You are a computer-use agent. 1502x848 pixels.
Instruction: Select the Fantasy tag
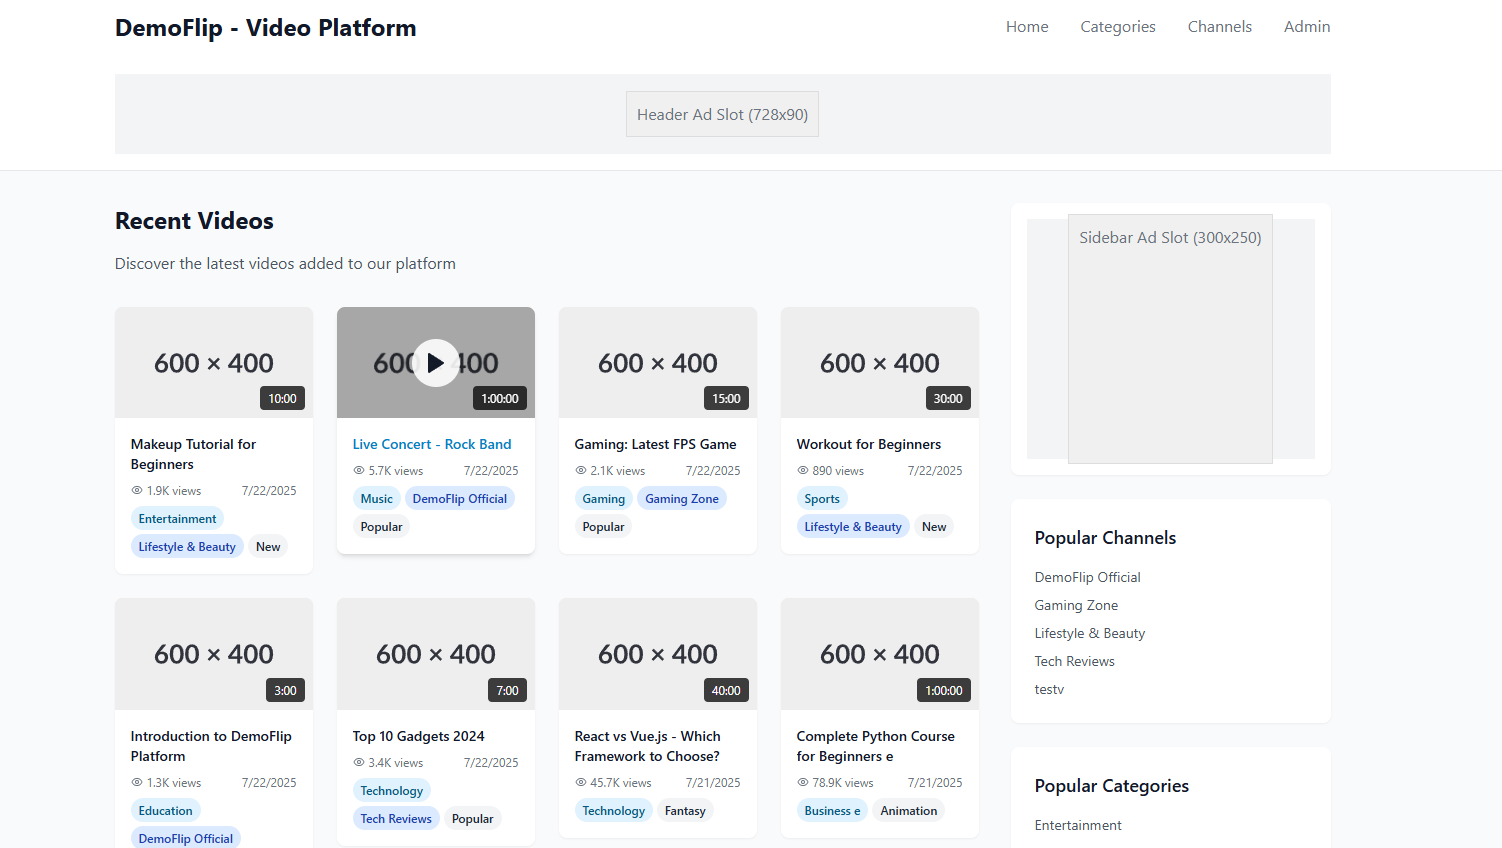685,811
